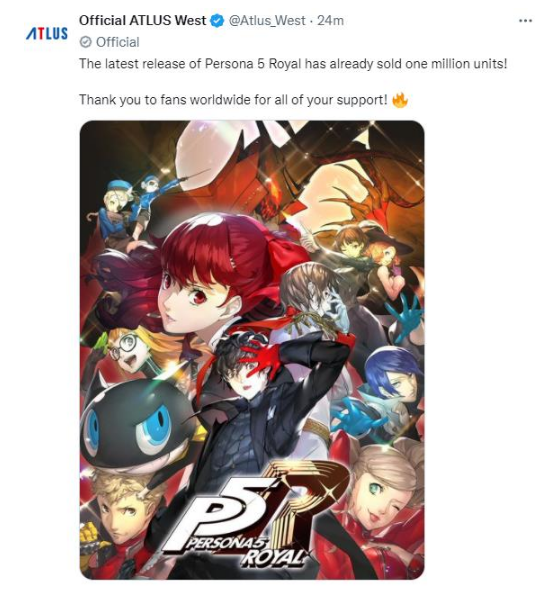Click the ATLUS logo profile avatar
This screenshot has height=589, width=543.
[47, 33]
